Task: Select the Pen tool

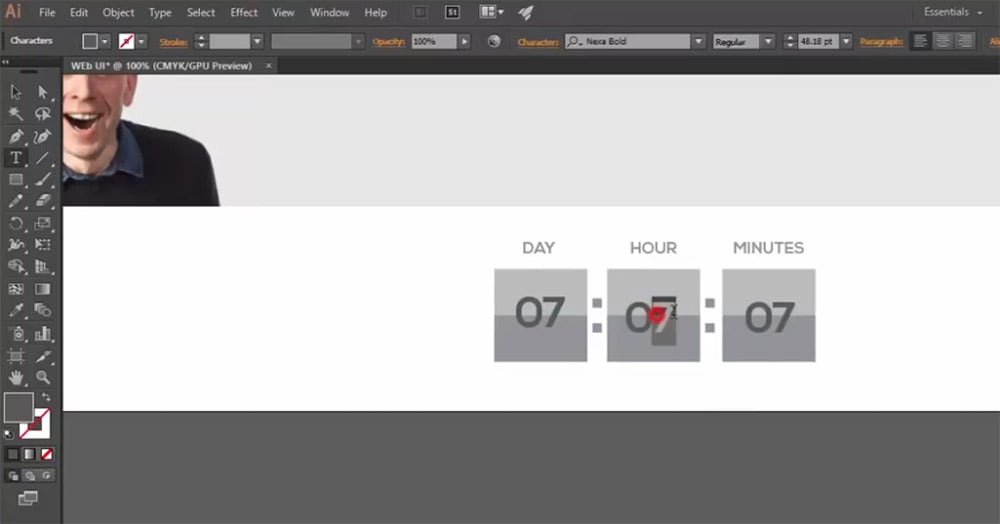Action: 16,136
